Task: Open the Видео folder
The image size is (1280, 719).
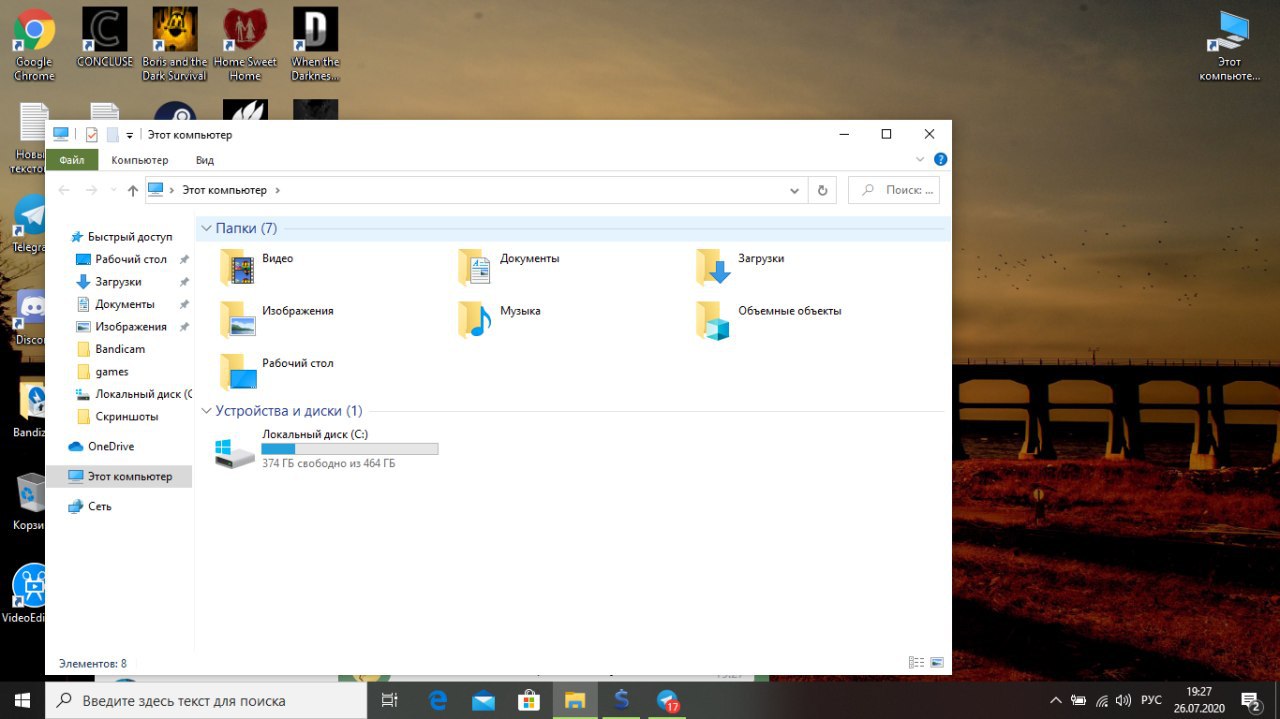Action: click(256, 266)
